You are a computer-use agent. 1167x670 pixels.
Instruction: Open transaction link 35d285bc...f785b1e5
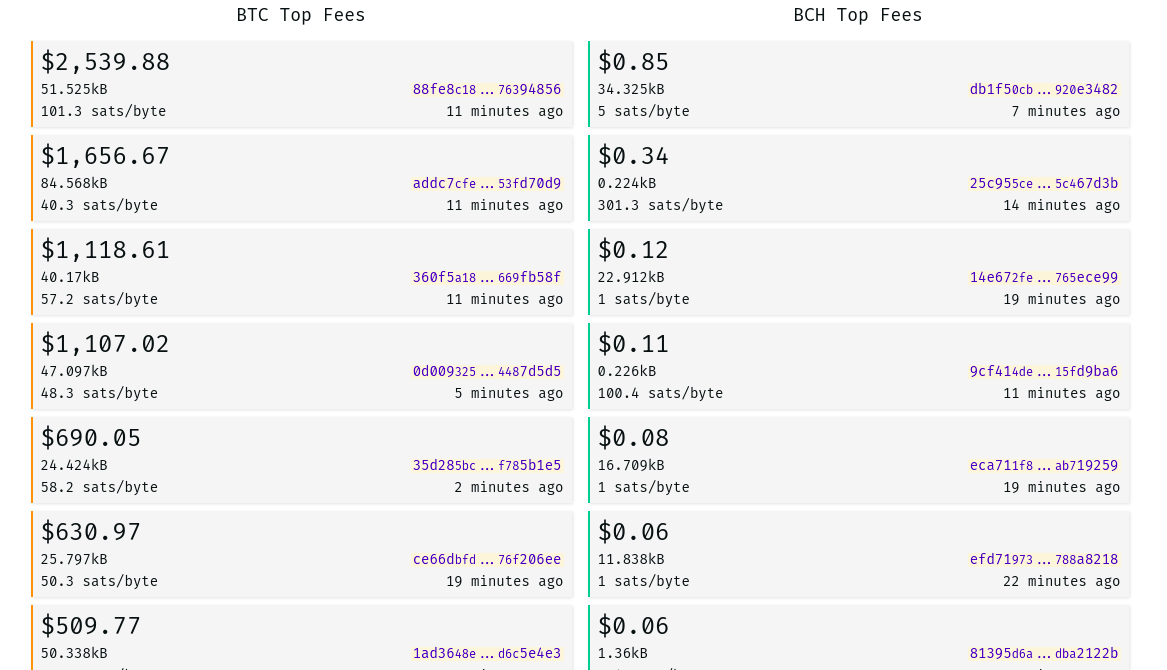tap(487, 465)
